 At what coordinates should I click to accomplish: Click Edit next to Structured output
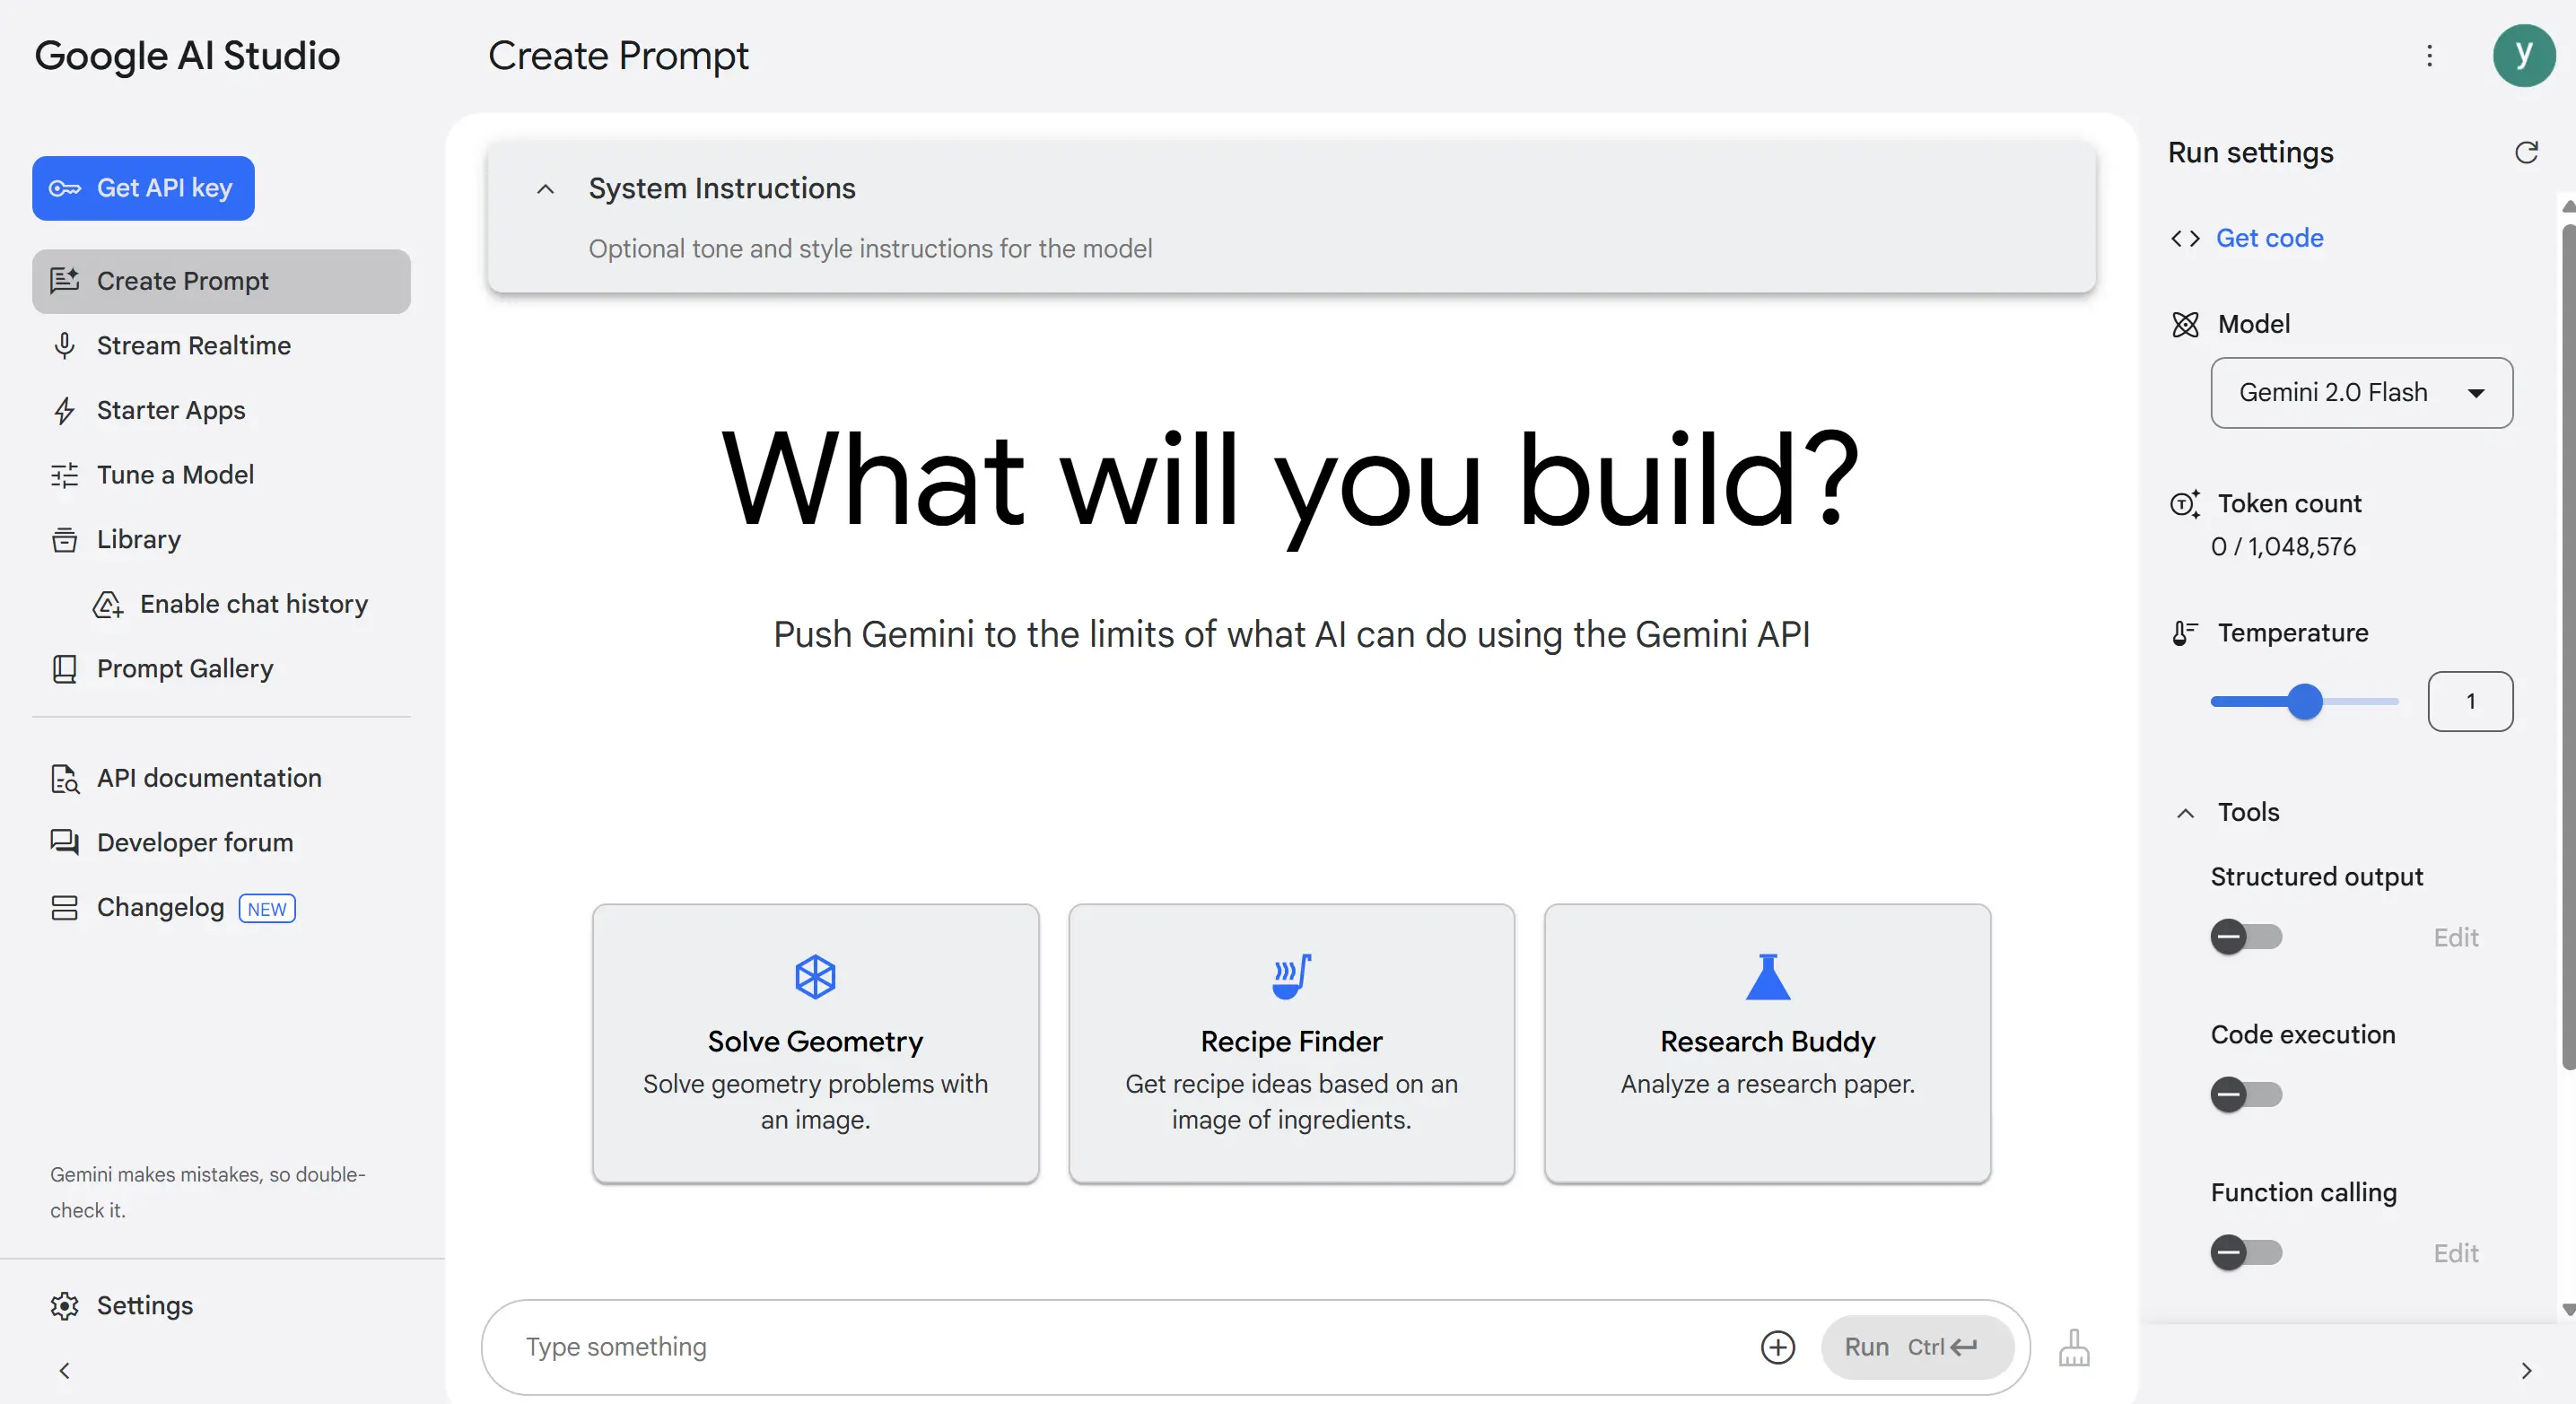2456,938
